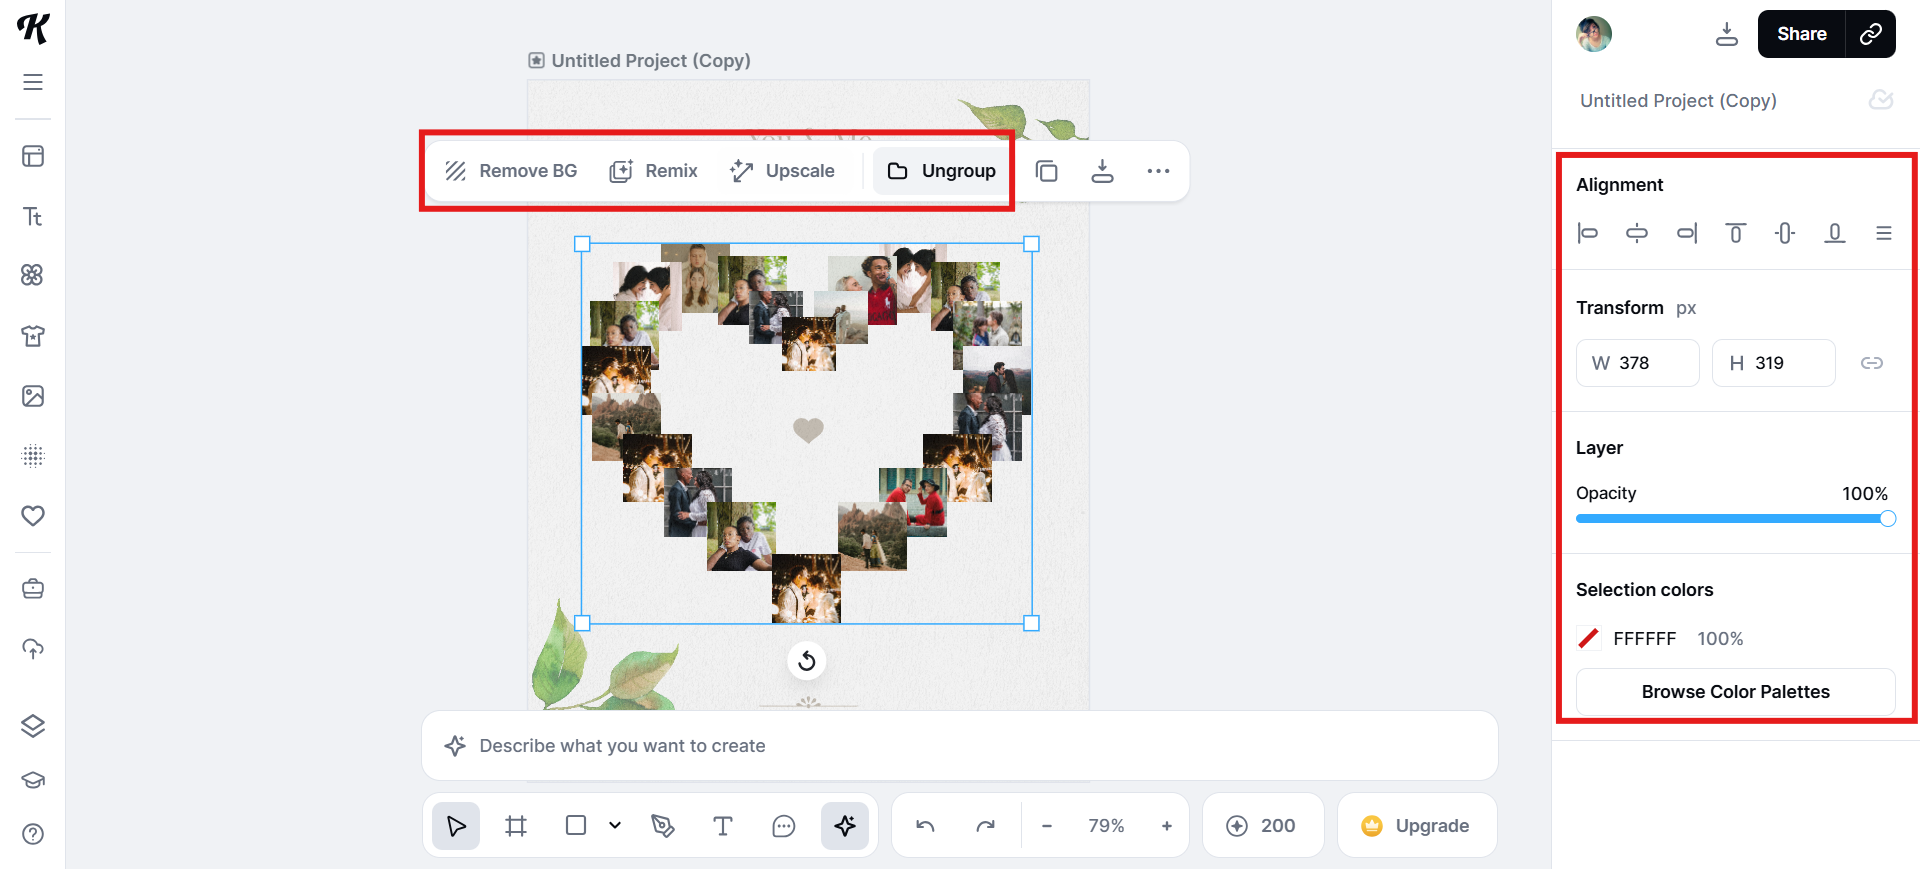This screenshot has width=1920, height=869.
Task: Duplicate the selected group
Action: [x=1046, y=171]
